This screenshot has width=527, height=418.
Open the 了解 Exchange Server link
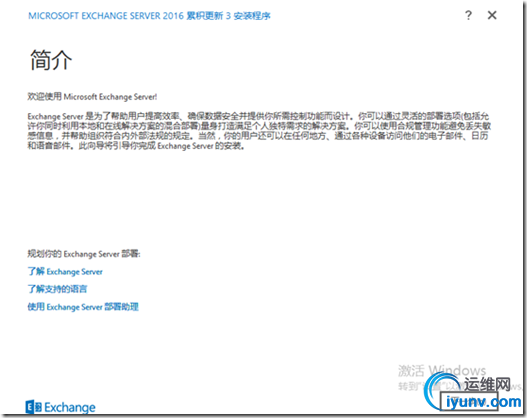click(x=65, y=271)
